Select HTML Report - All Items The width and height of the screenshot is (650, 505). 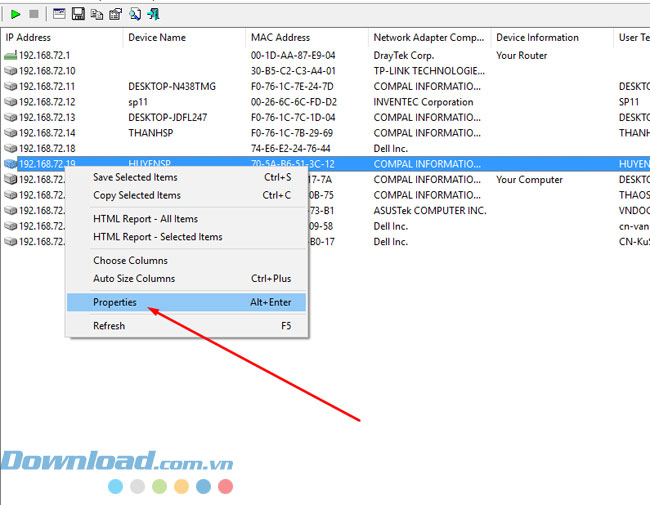187,219
